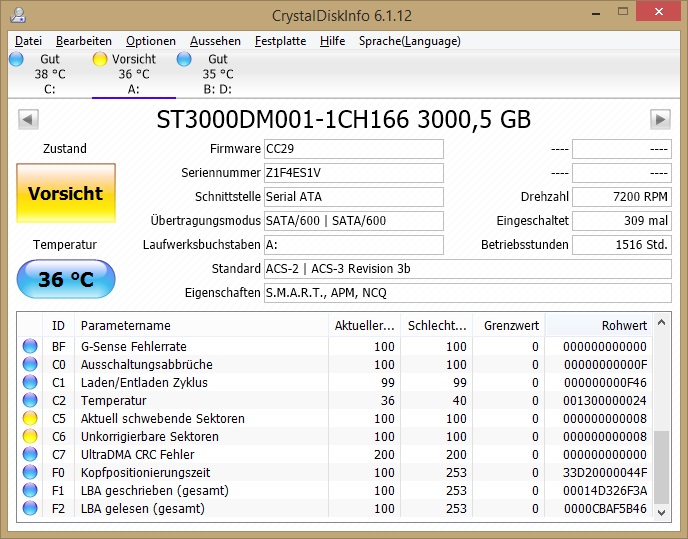
Task: Click the Firmware field CC29
Action: click(x=354, y=149)
